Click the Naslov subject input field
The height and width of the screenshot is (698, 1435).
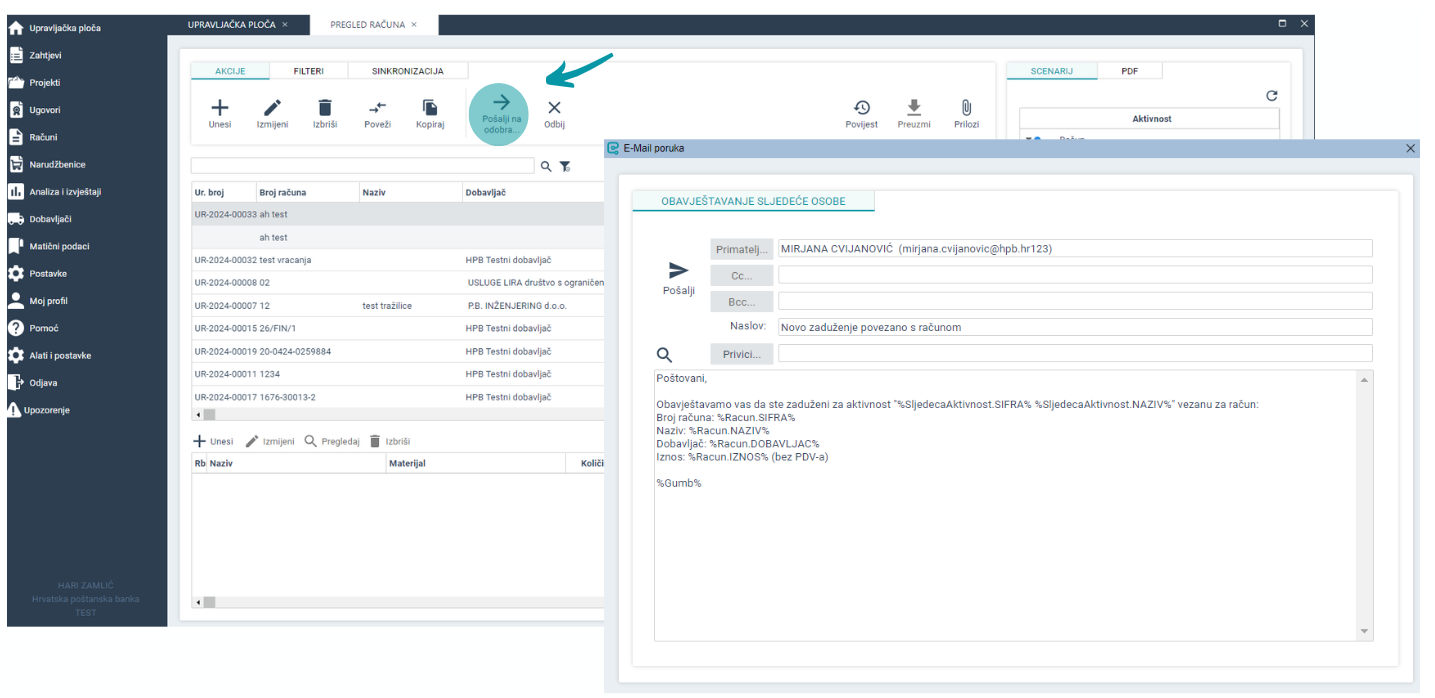pos(1075,327)
